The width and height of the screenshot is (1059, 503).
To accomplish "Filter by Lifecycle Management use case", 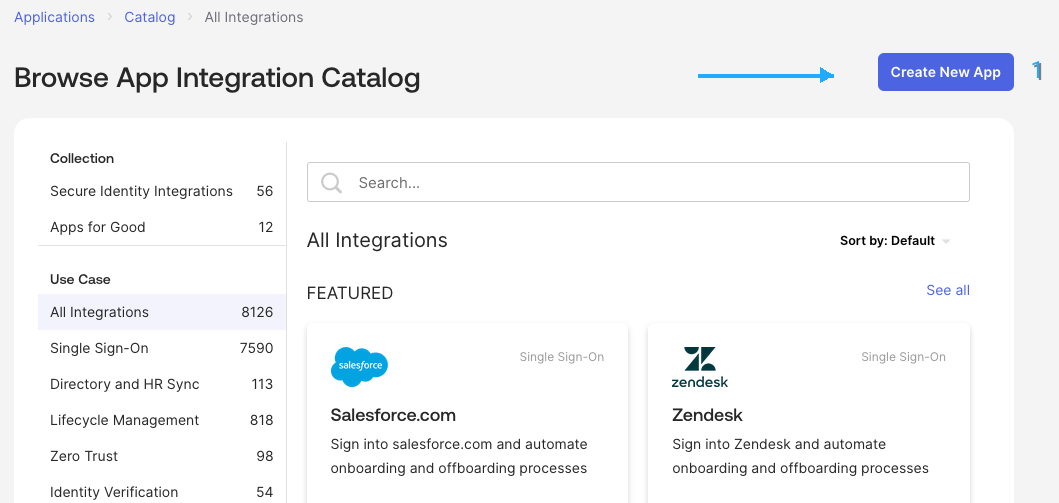I will pyautogui.click(x=161, y=420).
